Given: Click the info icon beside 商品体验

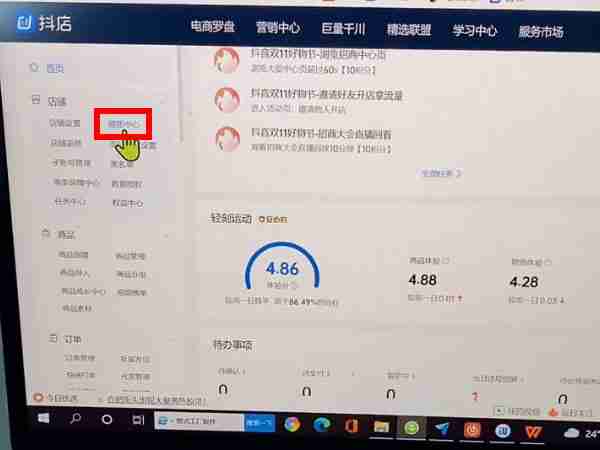Looking at the screenshot, I should [445, 261].
